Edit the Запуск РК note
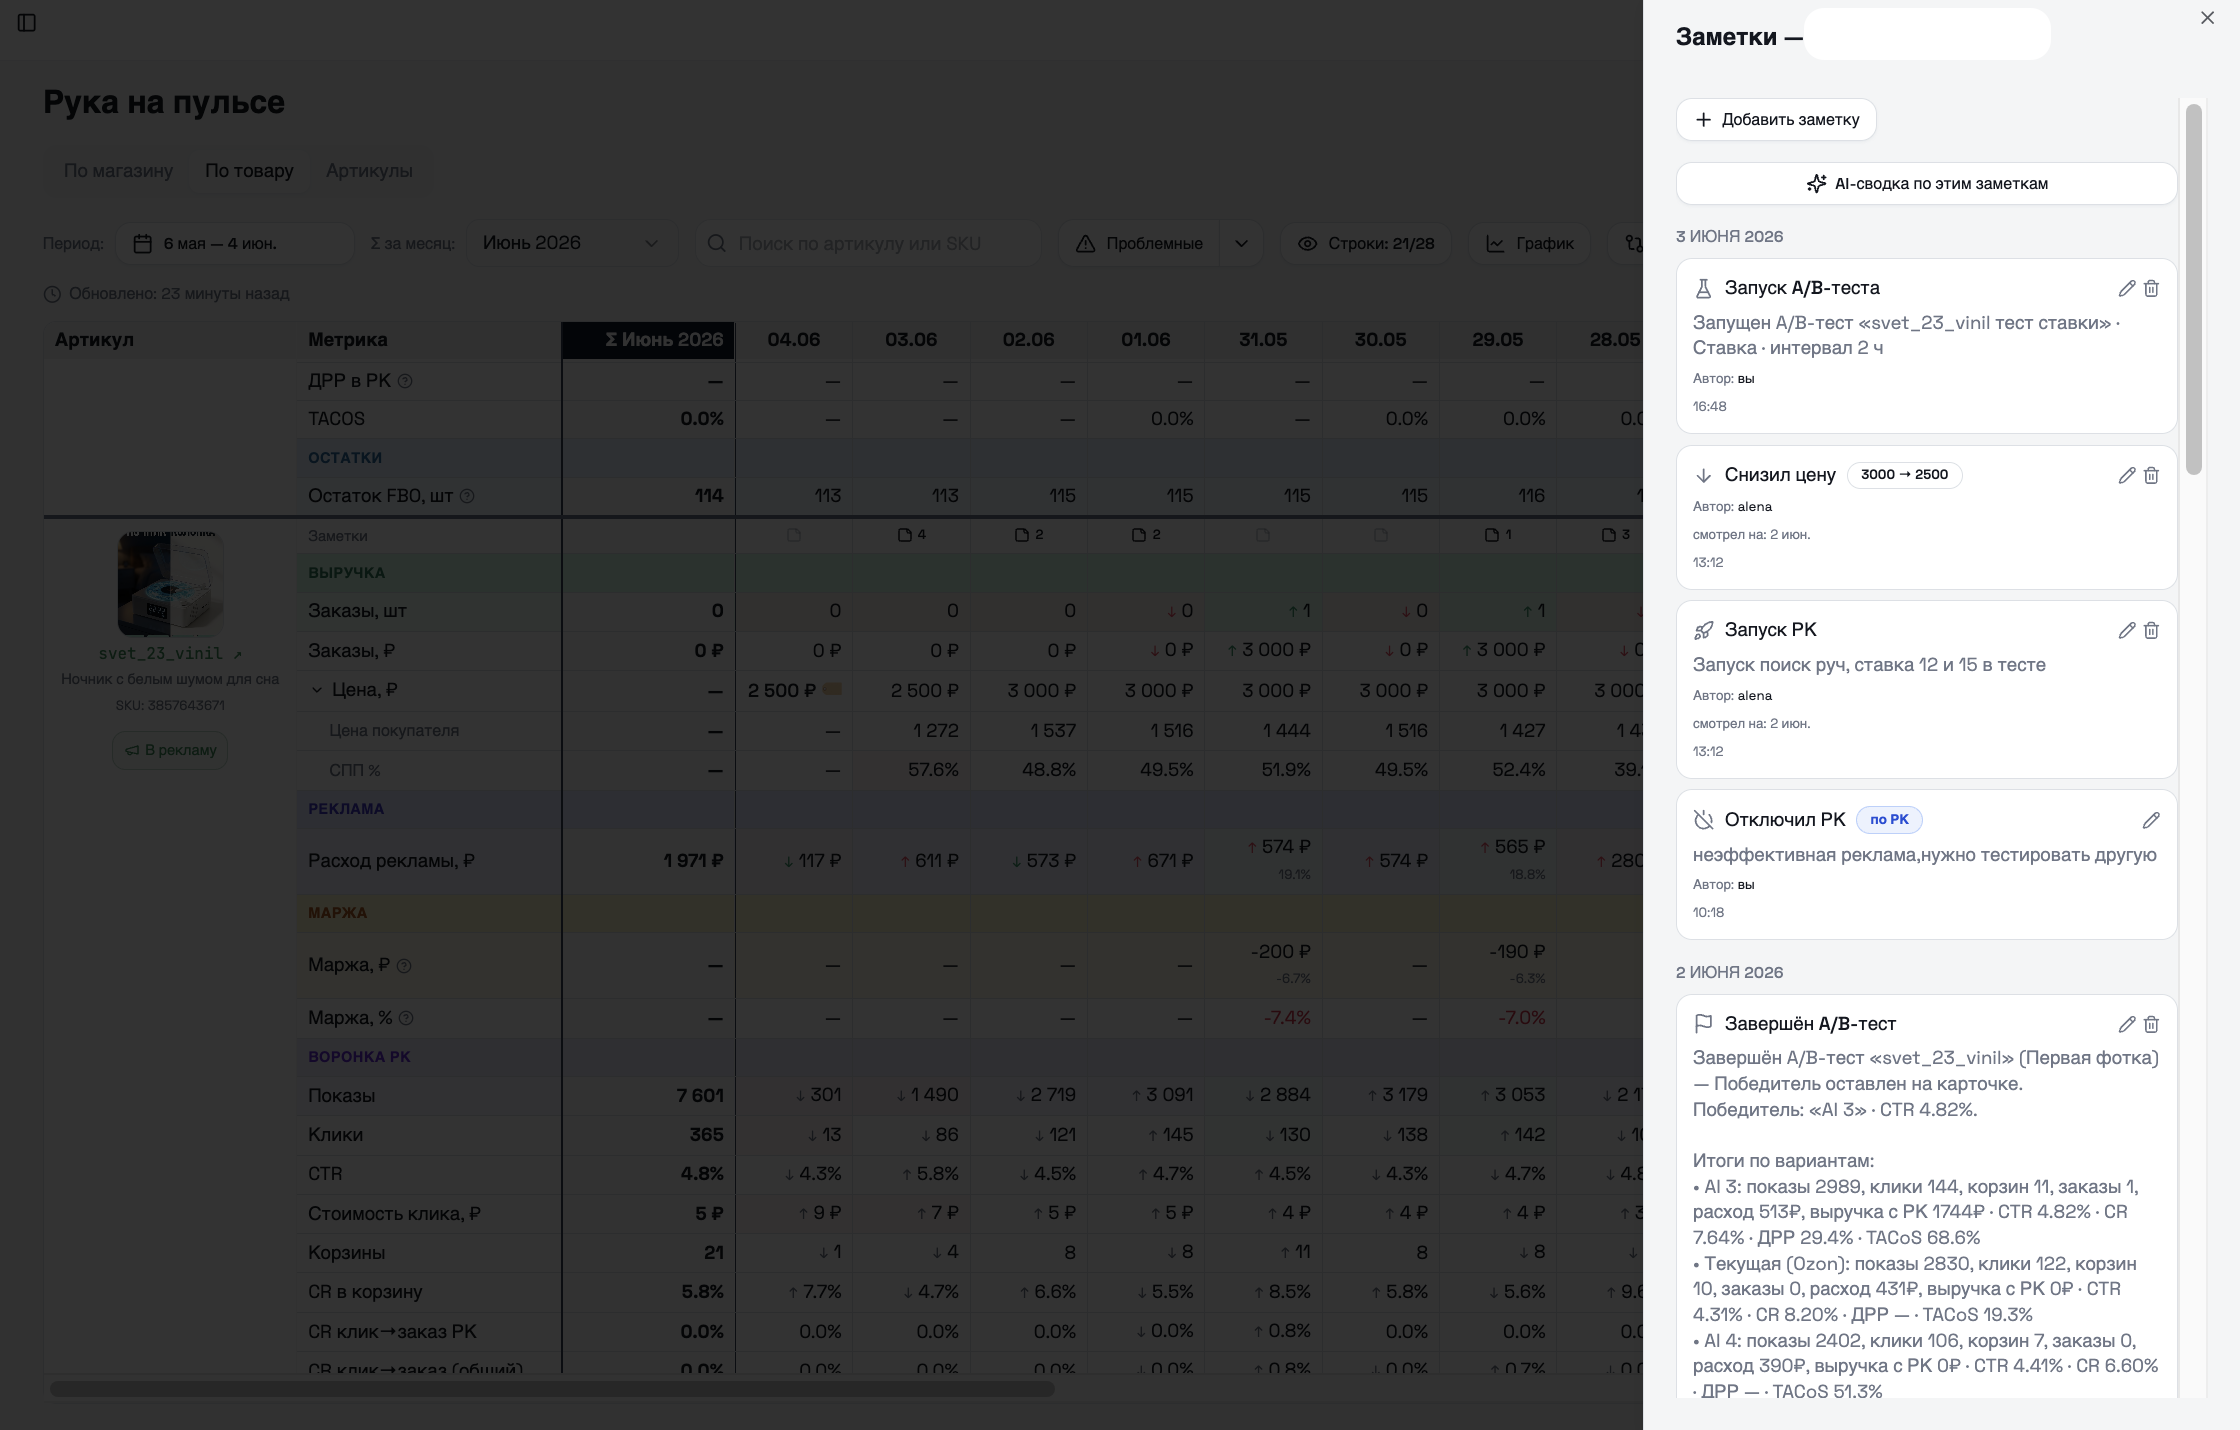Screen dimensions: 2240x1430 [x=2127, y=630]
